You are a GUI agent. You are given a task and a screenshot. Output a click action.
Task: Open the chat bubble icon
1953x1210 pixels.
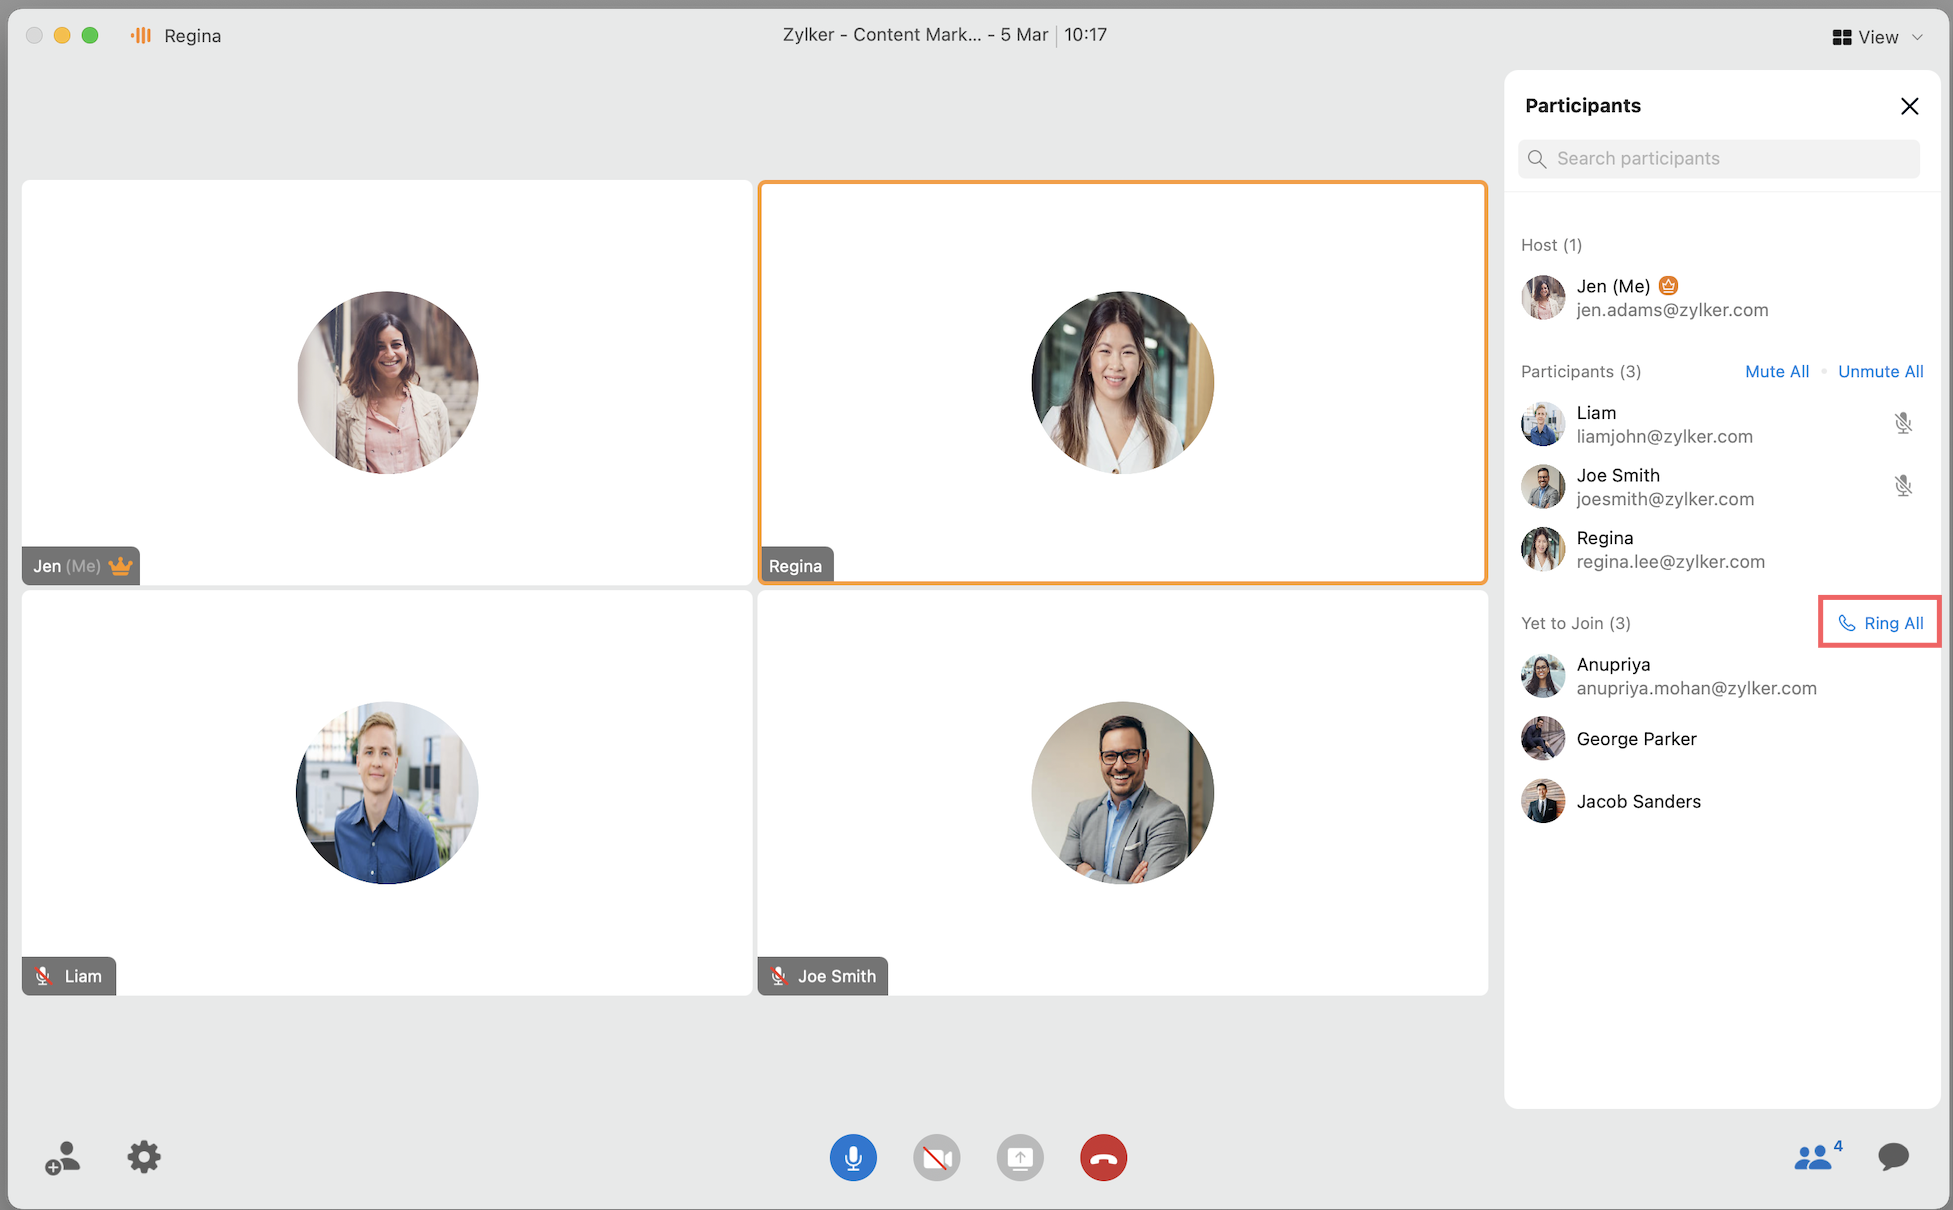[1893, 1157]
